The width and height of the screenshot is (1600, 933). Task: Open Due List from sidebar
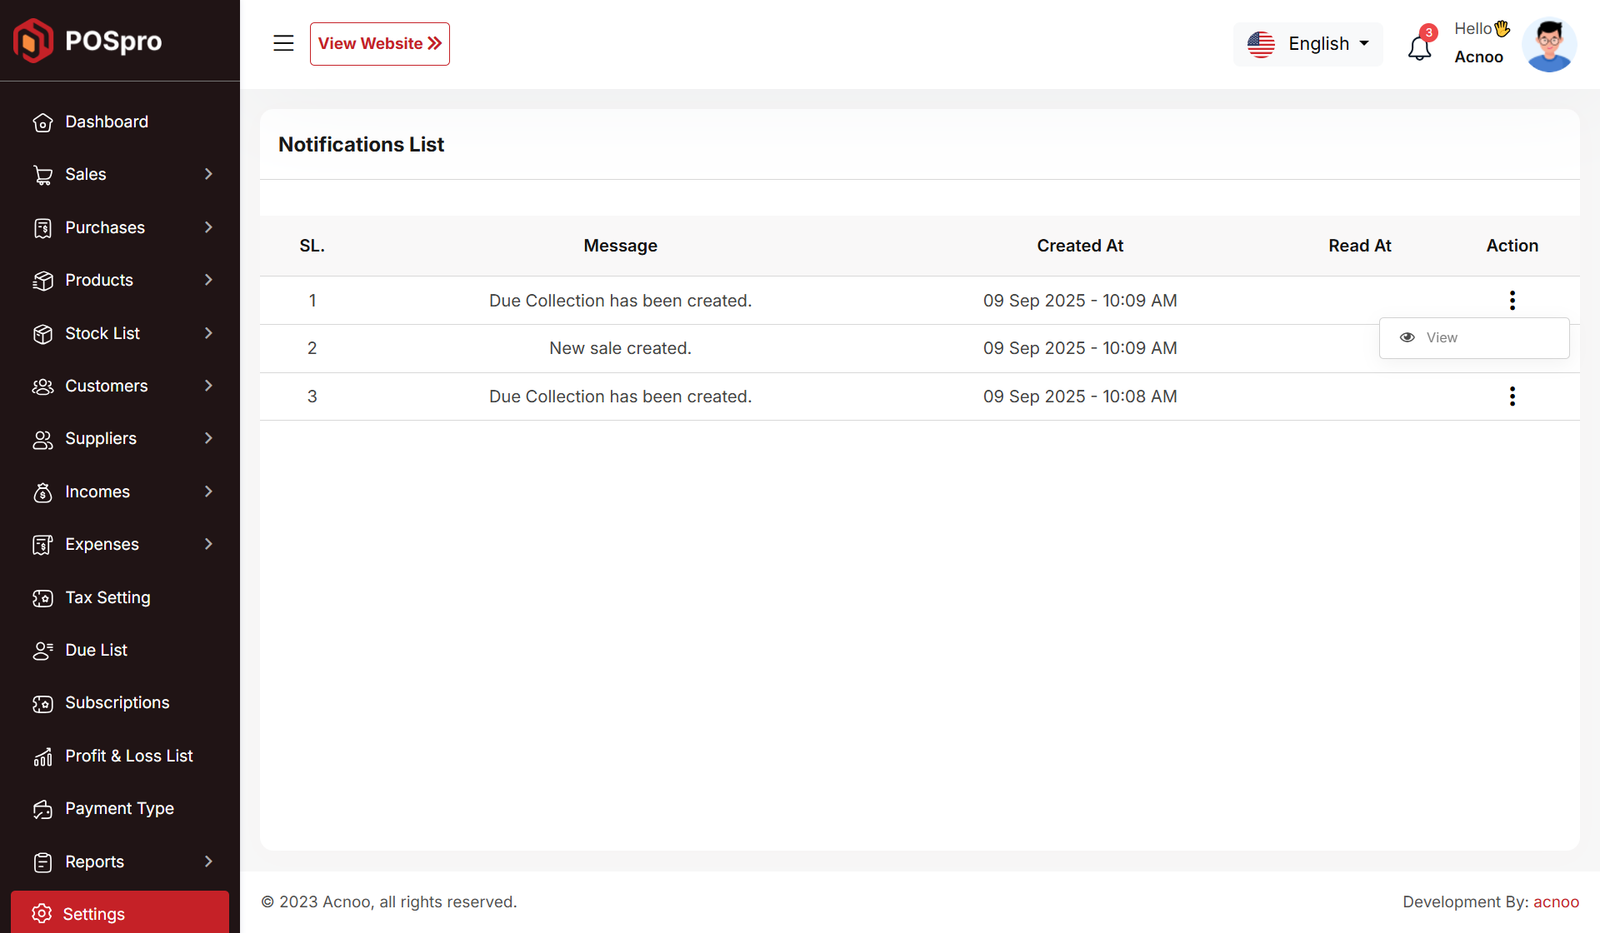[96, 650]
